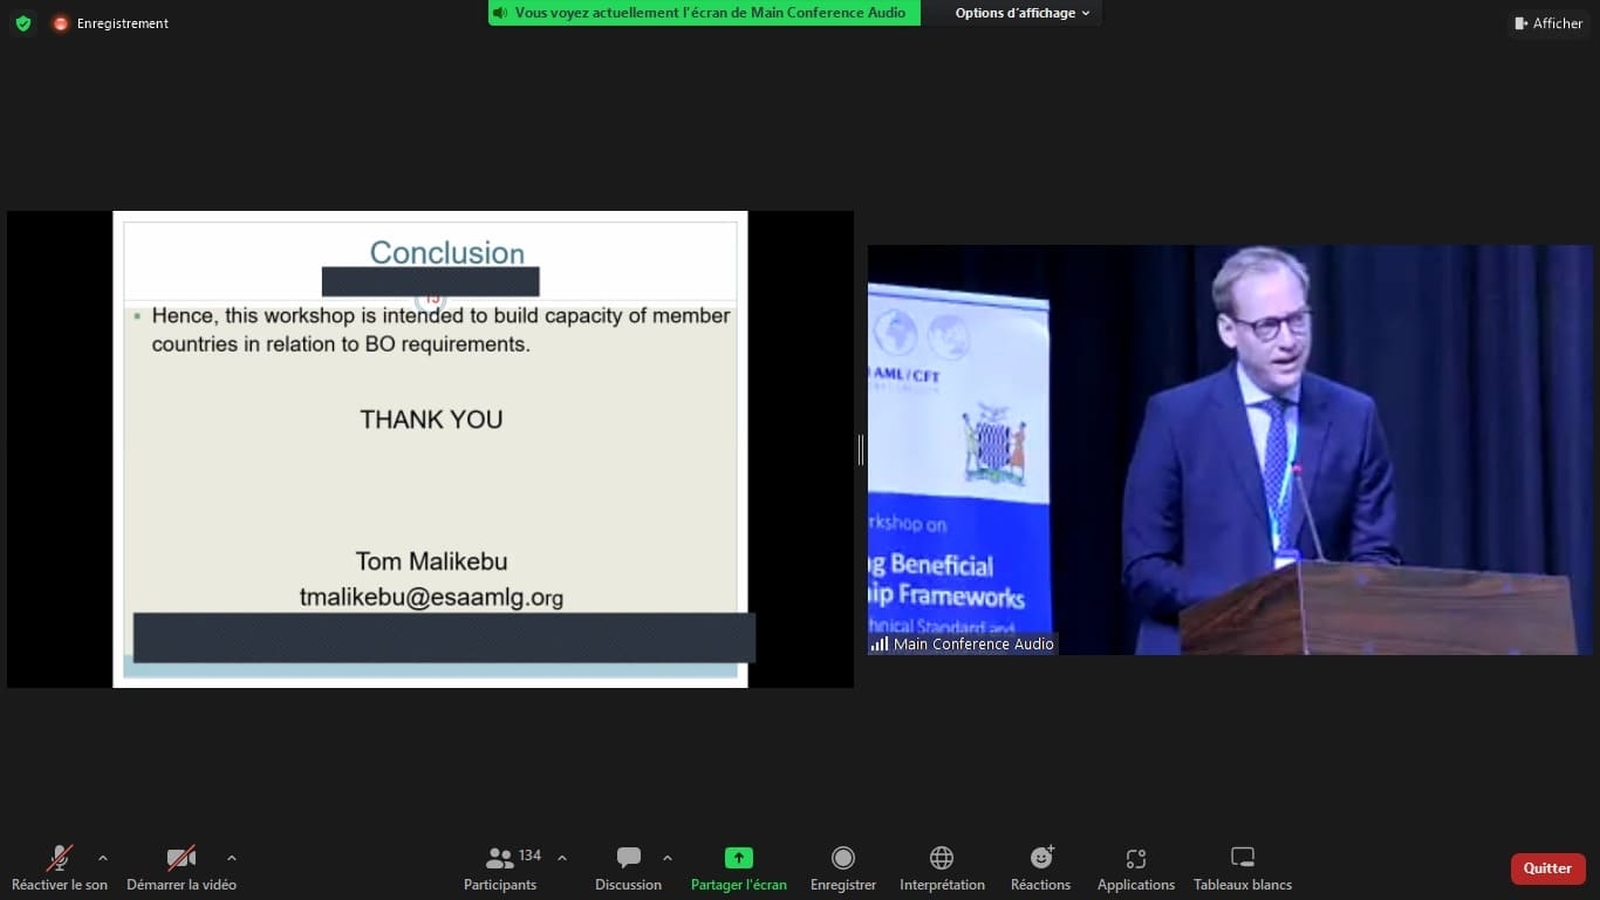This screenshot has height=900, width=1600.
Task: Click the red Enregistrement recording indicator
Action: tap(61, 23)
